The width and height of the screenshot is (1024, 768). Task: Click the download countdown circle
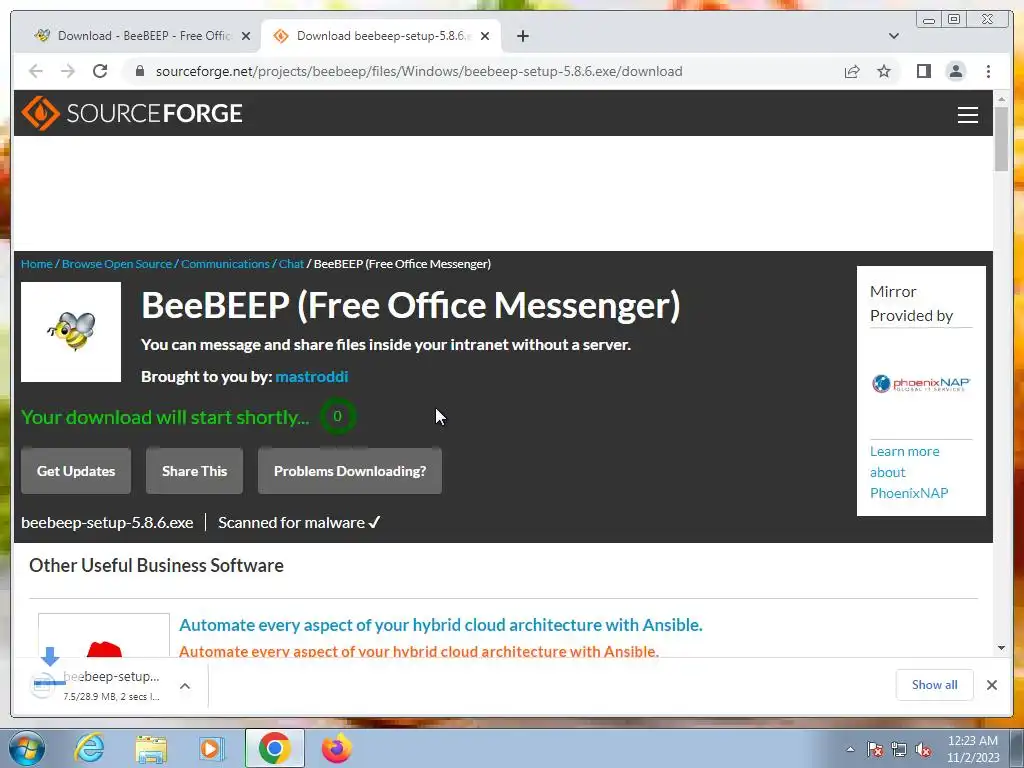338,416
